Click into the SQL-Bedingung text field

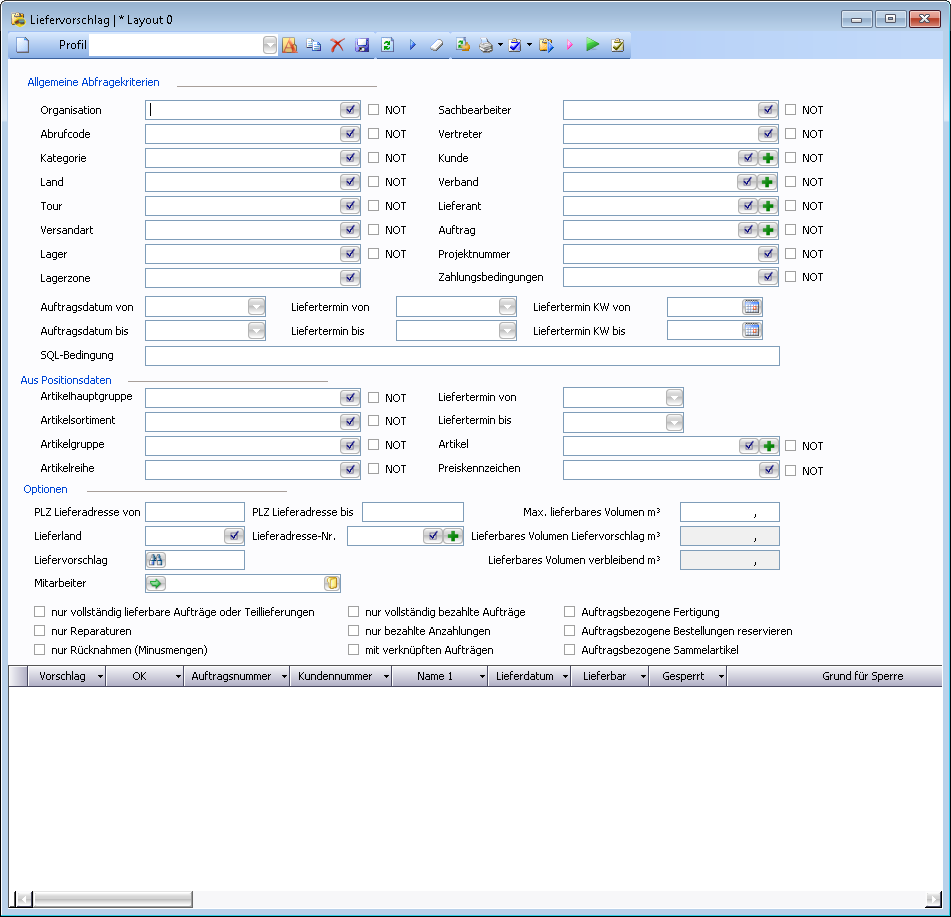point(461,356)
